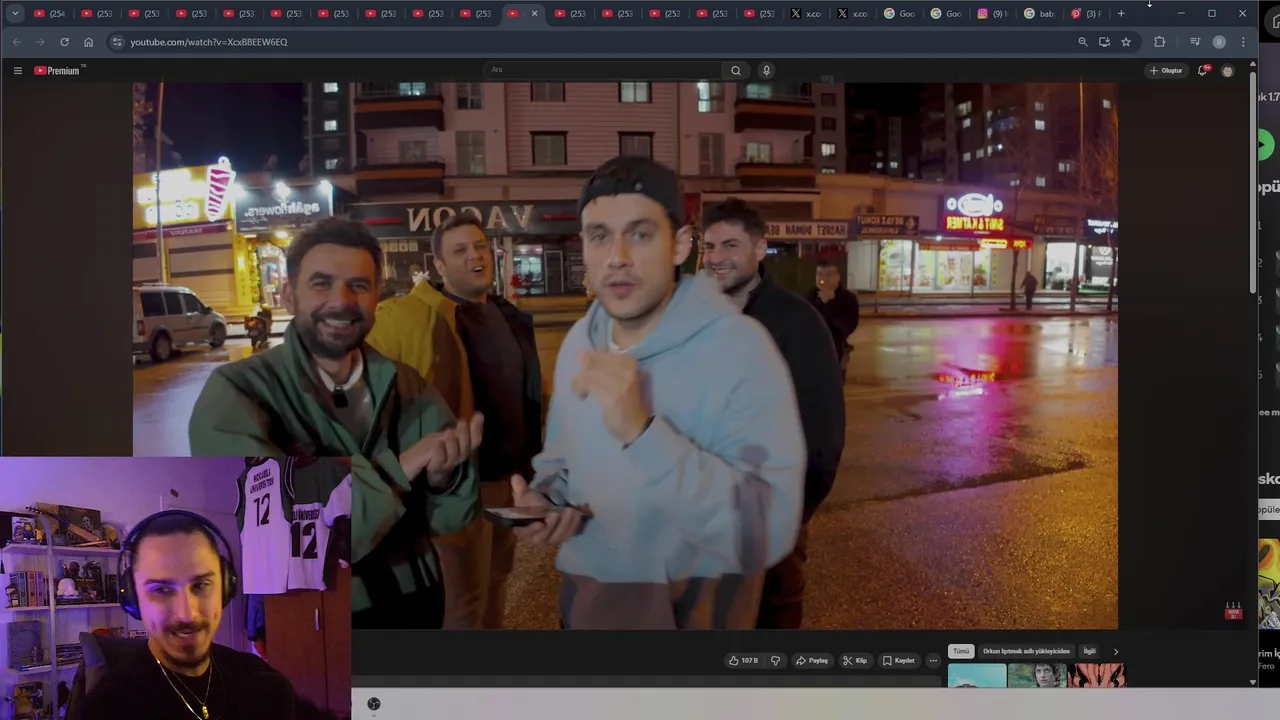Show next filter chips with arrow
The image size is (1280, 720).
pos(1115,651)
